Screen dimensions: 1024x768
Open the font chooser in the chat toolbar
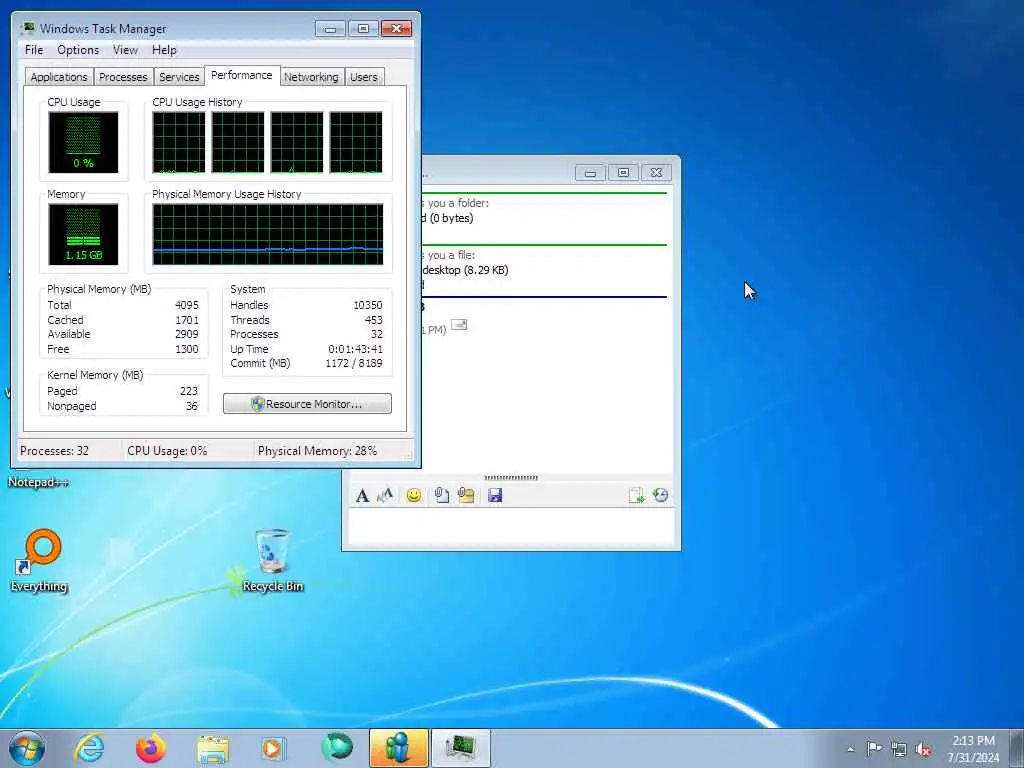click(362, 496)
